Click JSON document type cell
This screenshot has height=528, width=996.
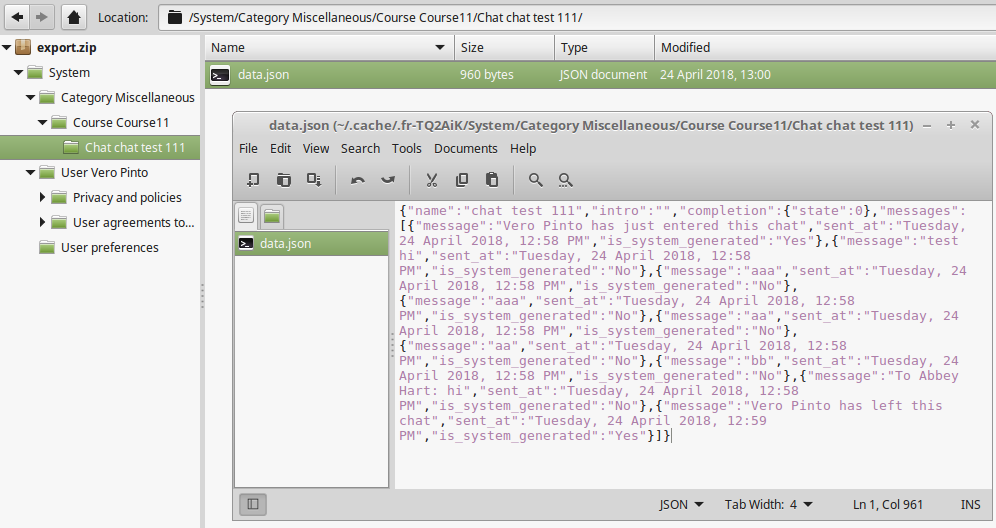pyautogui.click(x=603, y=74)
